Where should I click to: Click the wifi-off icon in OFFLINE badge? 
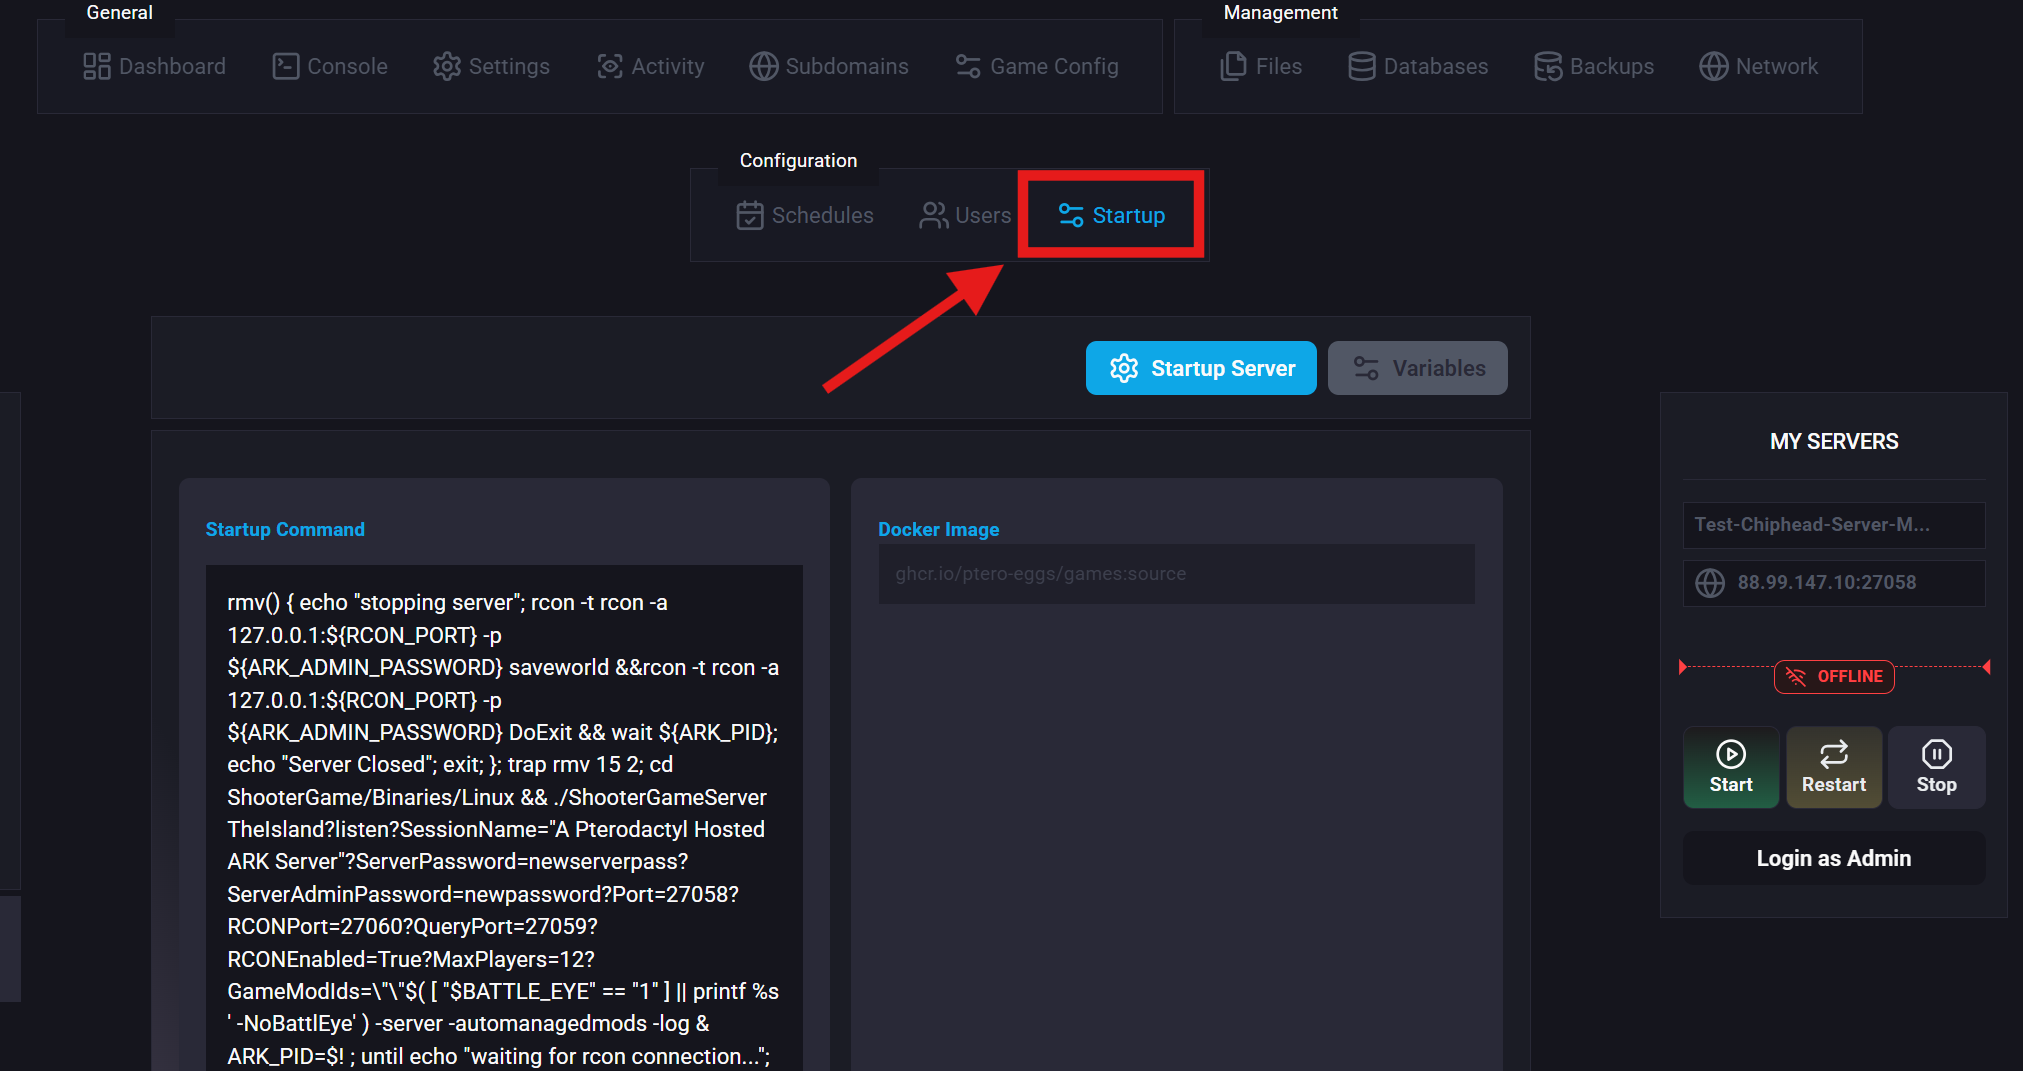1796,677
